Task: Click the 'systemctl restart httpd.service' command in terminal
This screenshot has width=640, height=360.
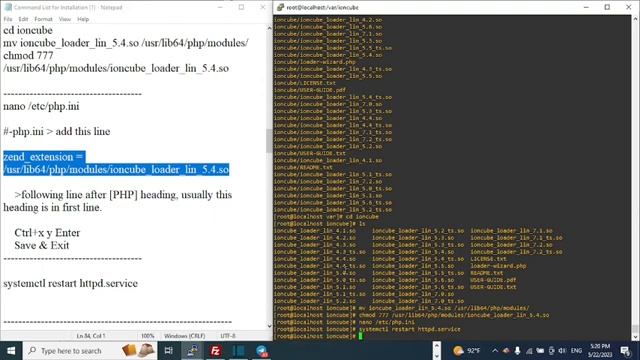Action: click(409, 329)
